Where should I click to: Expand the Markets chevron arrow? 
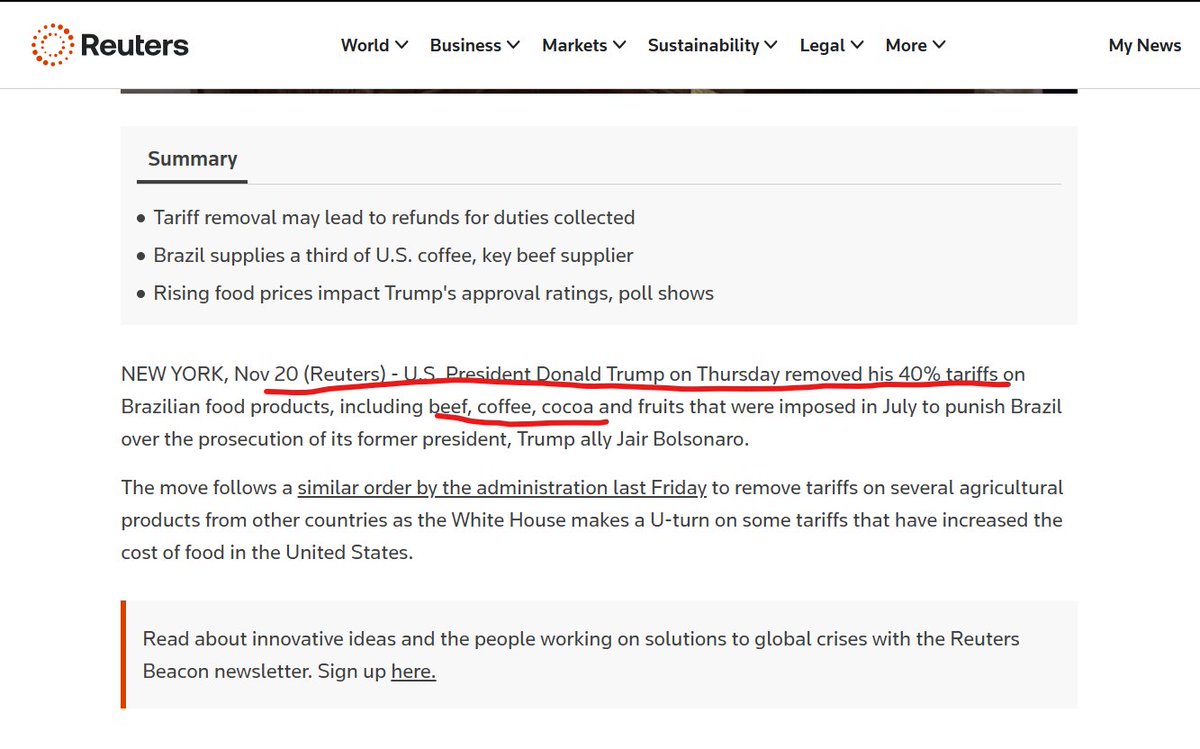coord(620,45)
